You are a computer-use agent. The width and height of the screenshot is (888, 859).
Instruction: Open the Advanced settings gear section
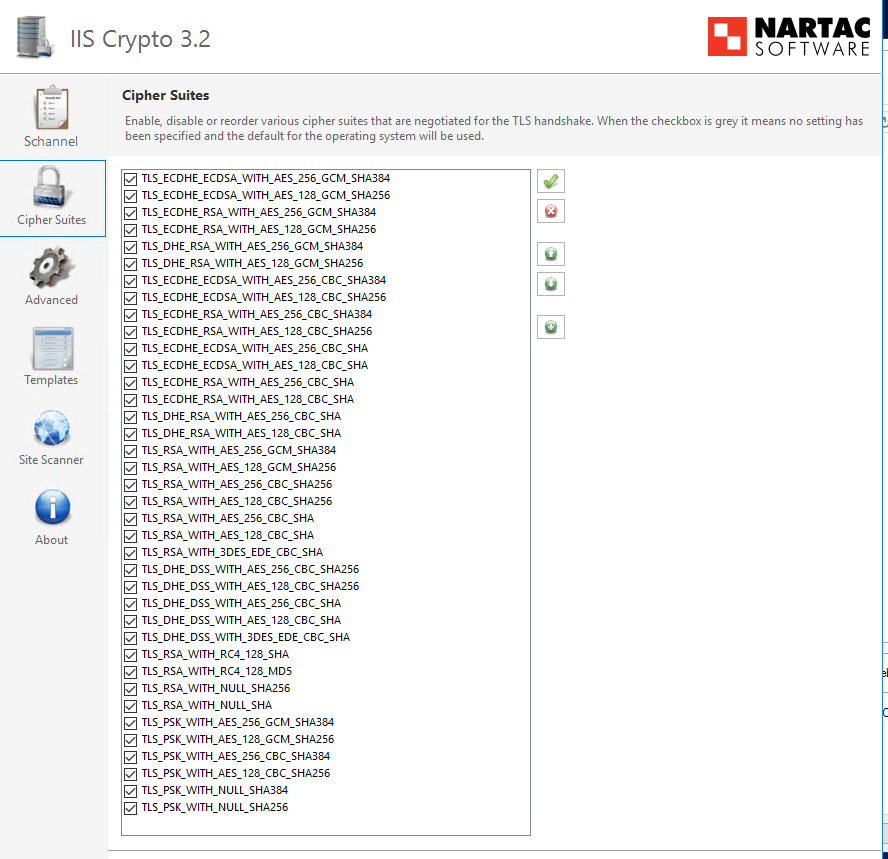coord(51,277)
